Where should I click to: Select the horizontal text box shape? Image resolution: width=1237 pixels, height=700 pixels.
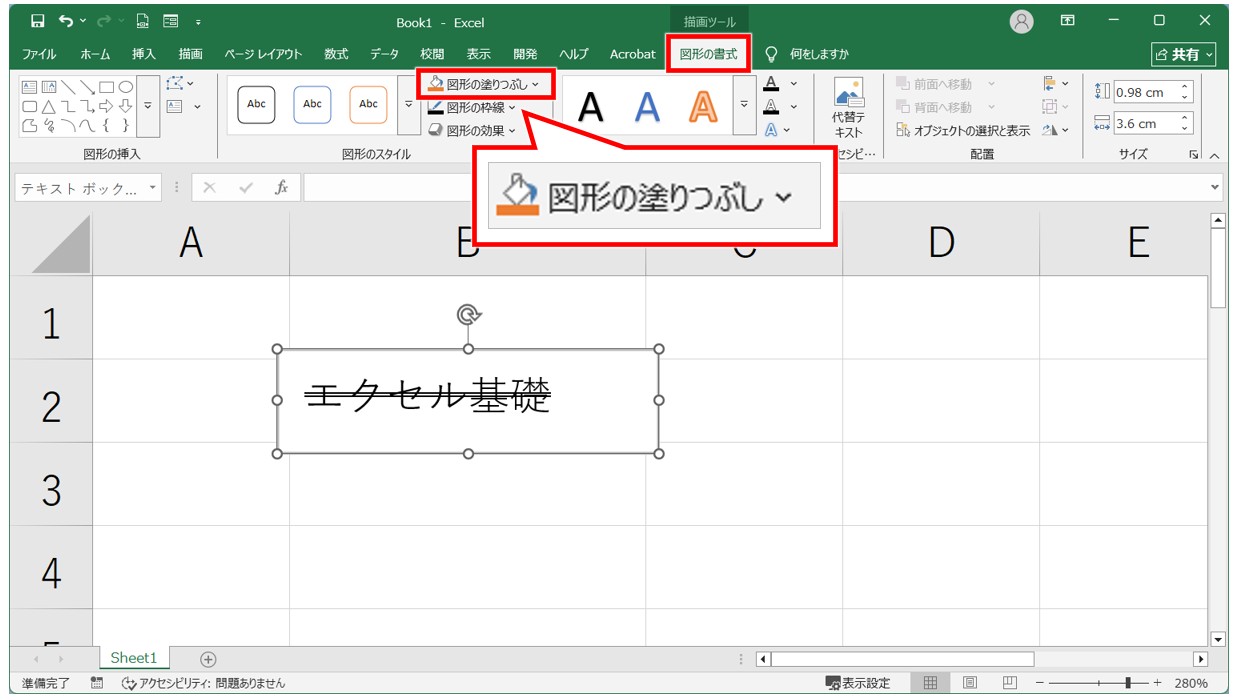tap(29, 87)
